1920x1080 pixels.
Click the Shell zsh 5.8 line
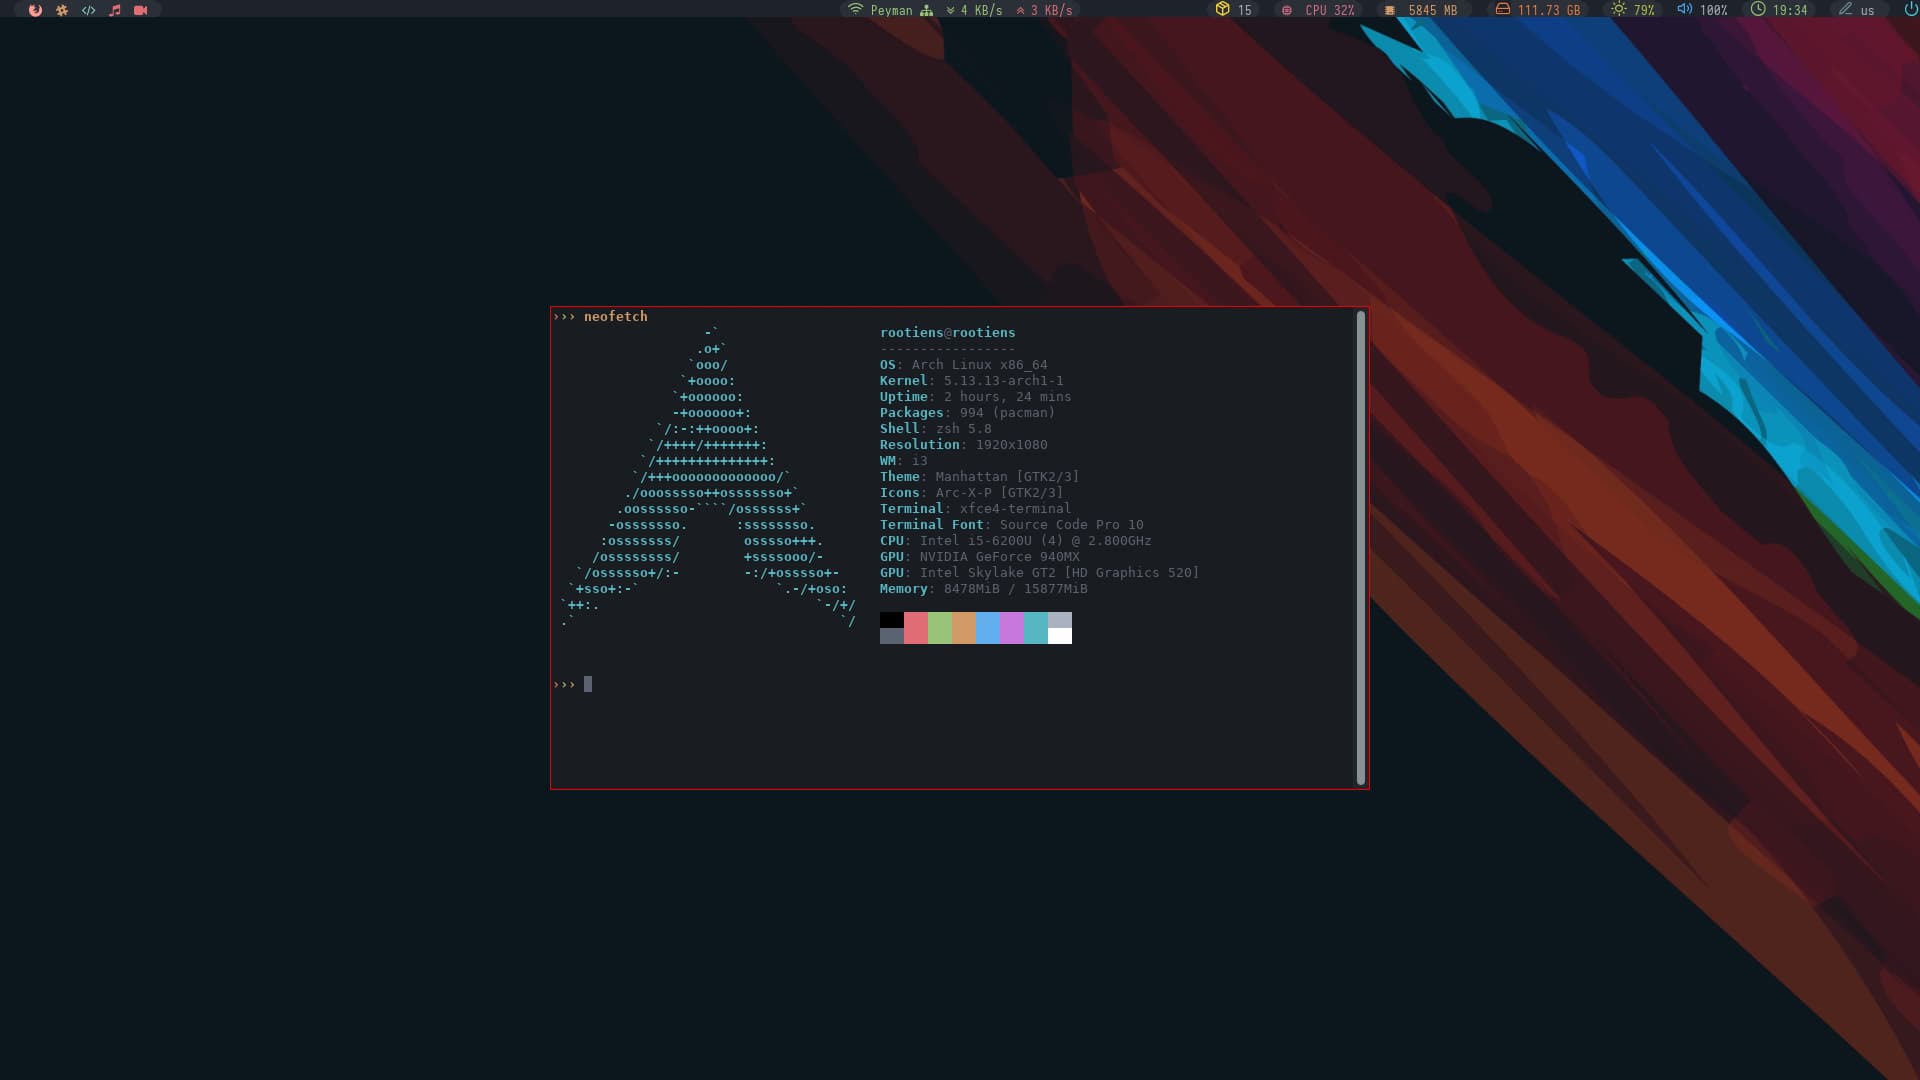point(936,429)
